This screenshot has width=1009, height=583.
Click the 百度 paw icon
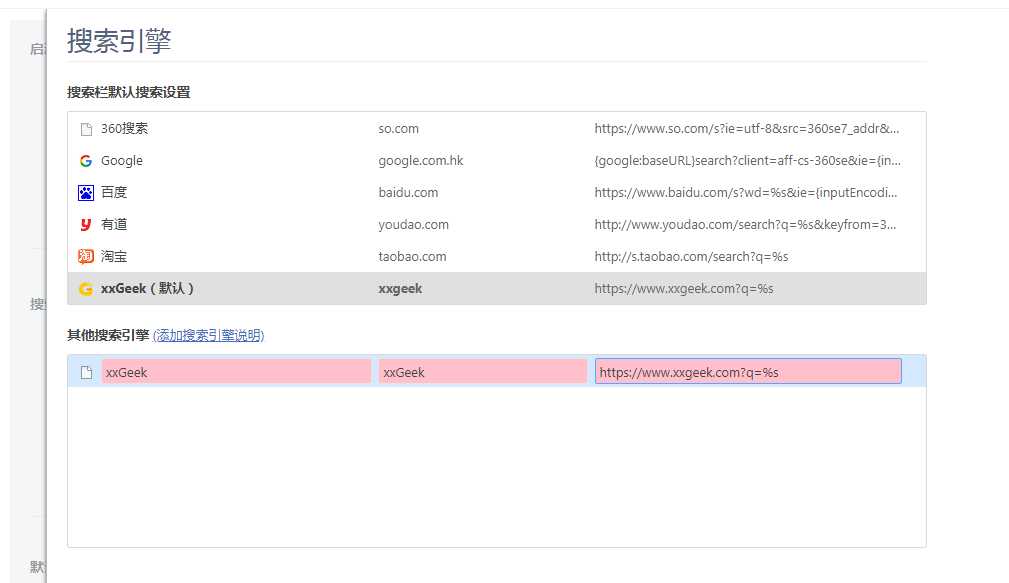pyautogui.click(x=86, y=192)
